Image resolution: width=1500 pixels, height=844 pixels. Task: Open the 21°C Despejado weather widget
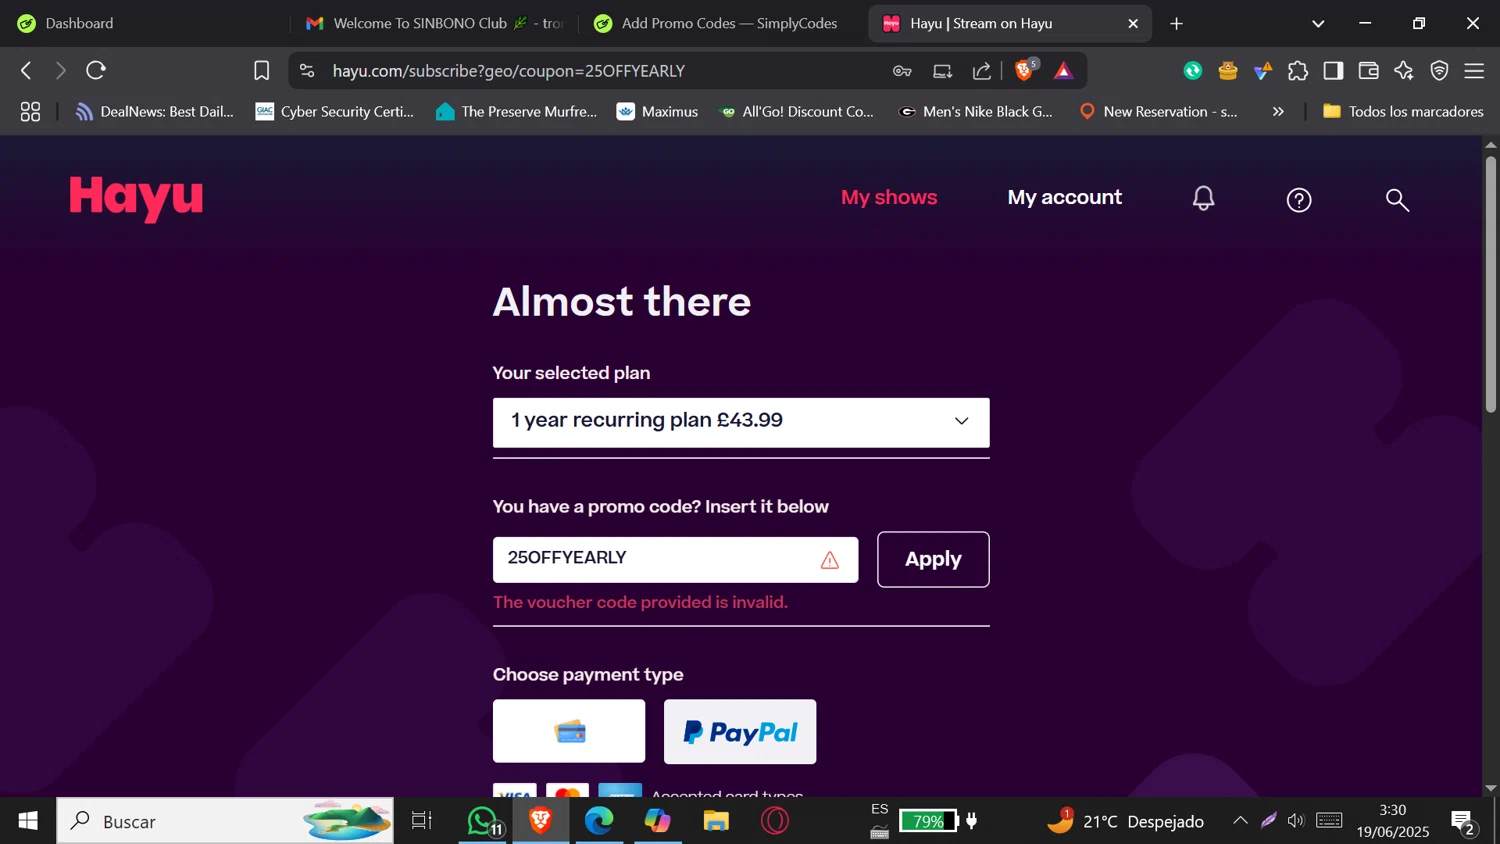click(1126, 821)
